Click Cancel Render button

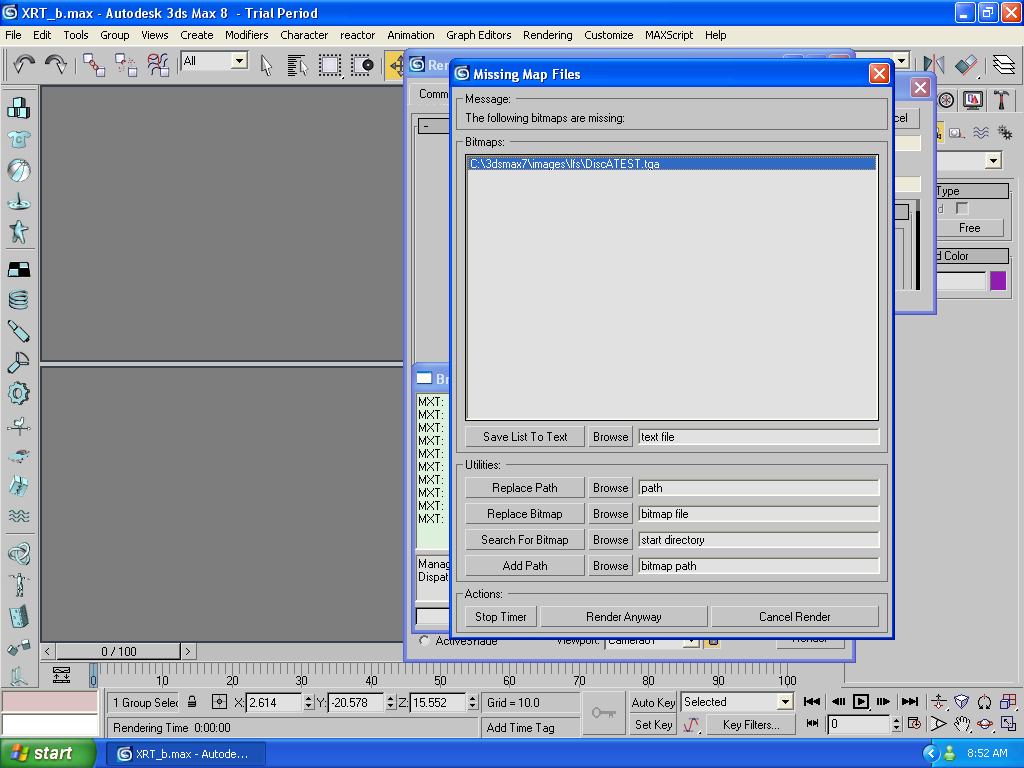click(794, 616)
